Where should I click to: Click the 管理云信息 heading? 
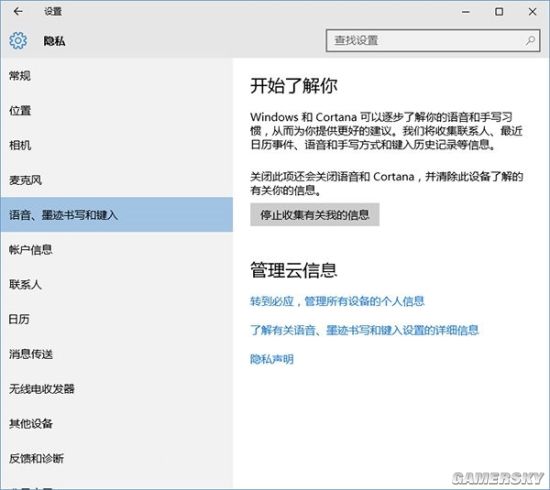coord(294,270)
